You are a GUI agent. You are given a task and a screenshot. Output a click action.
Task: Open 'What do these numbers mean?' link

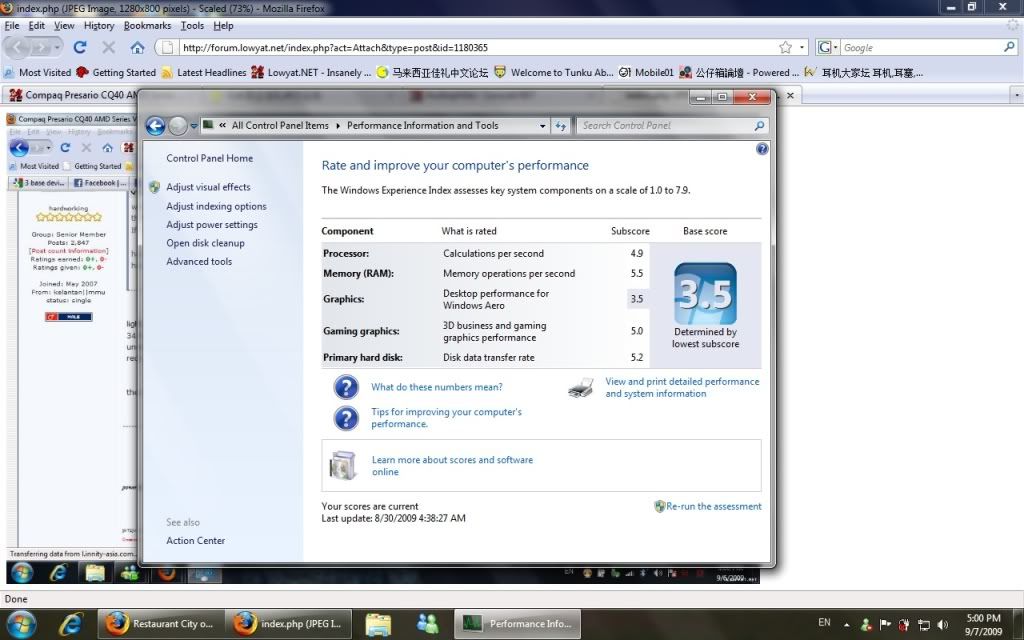(x=437, y=387)
